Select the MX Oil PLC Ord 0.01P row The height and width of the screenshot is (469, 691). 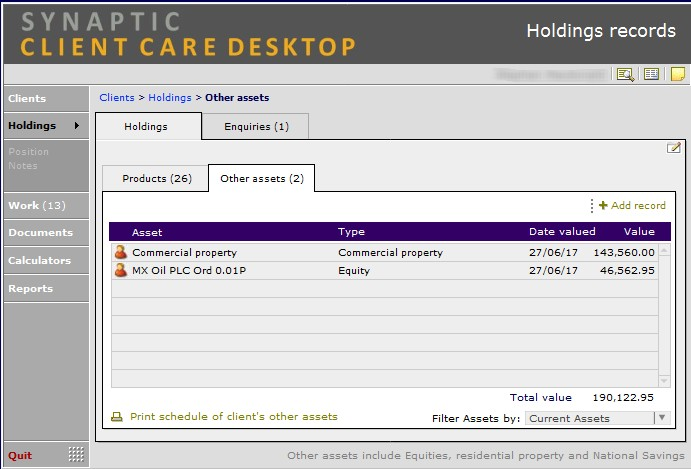(x=384, y=271)
